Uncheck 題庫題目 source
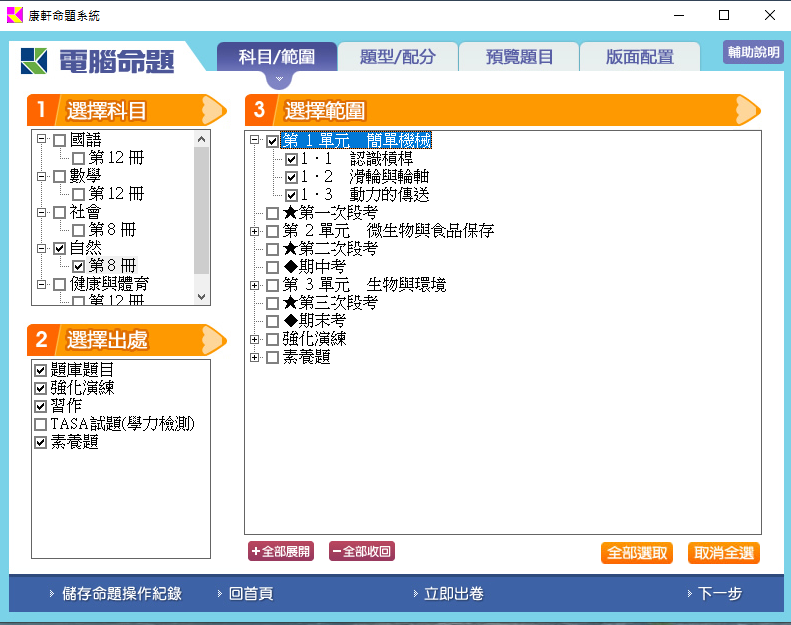 tap(41, 370)
